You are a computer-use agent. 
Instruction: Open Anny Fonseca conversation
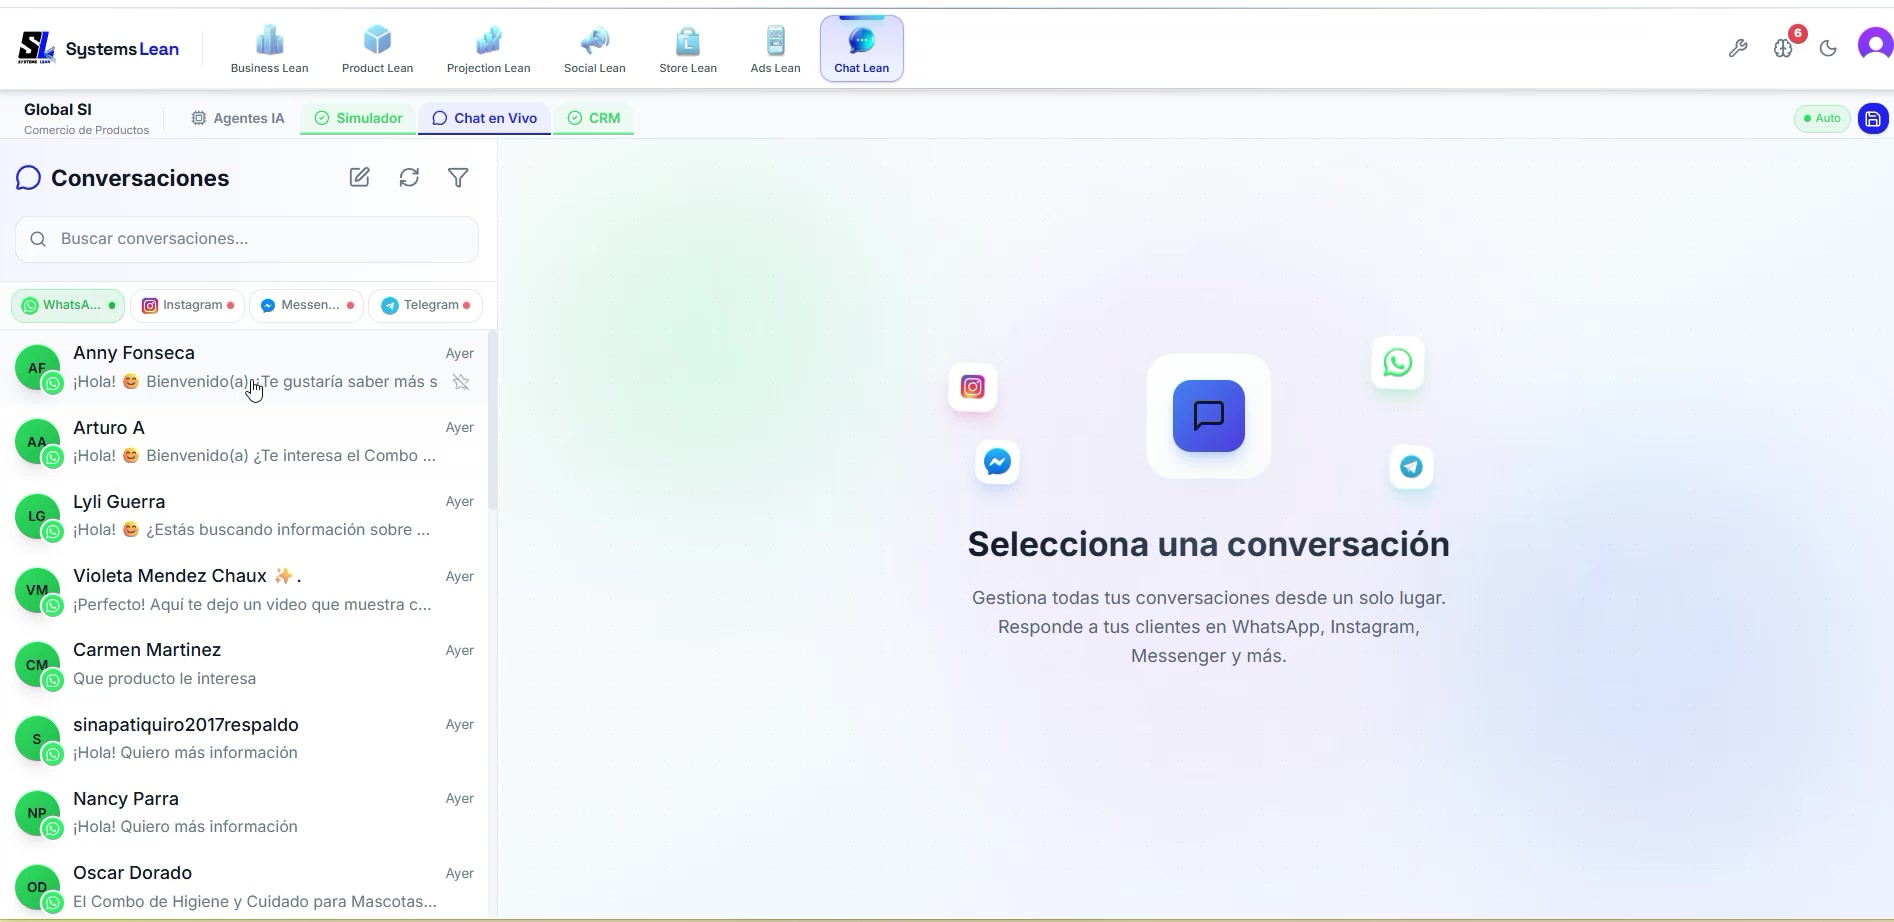click(244, 367)
